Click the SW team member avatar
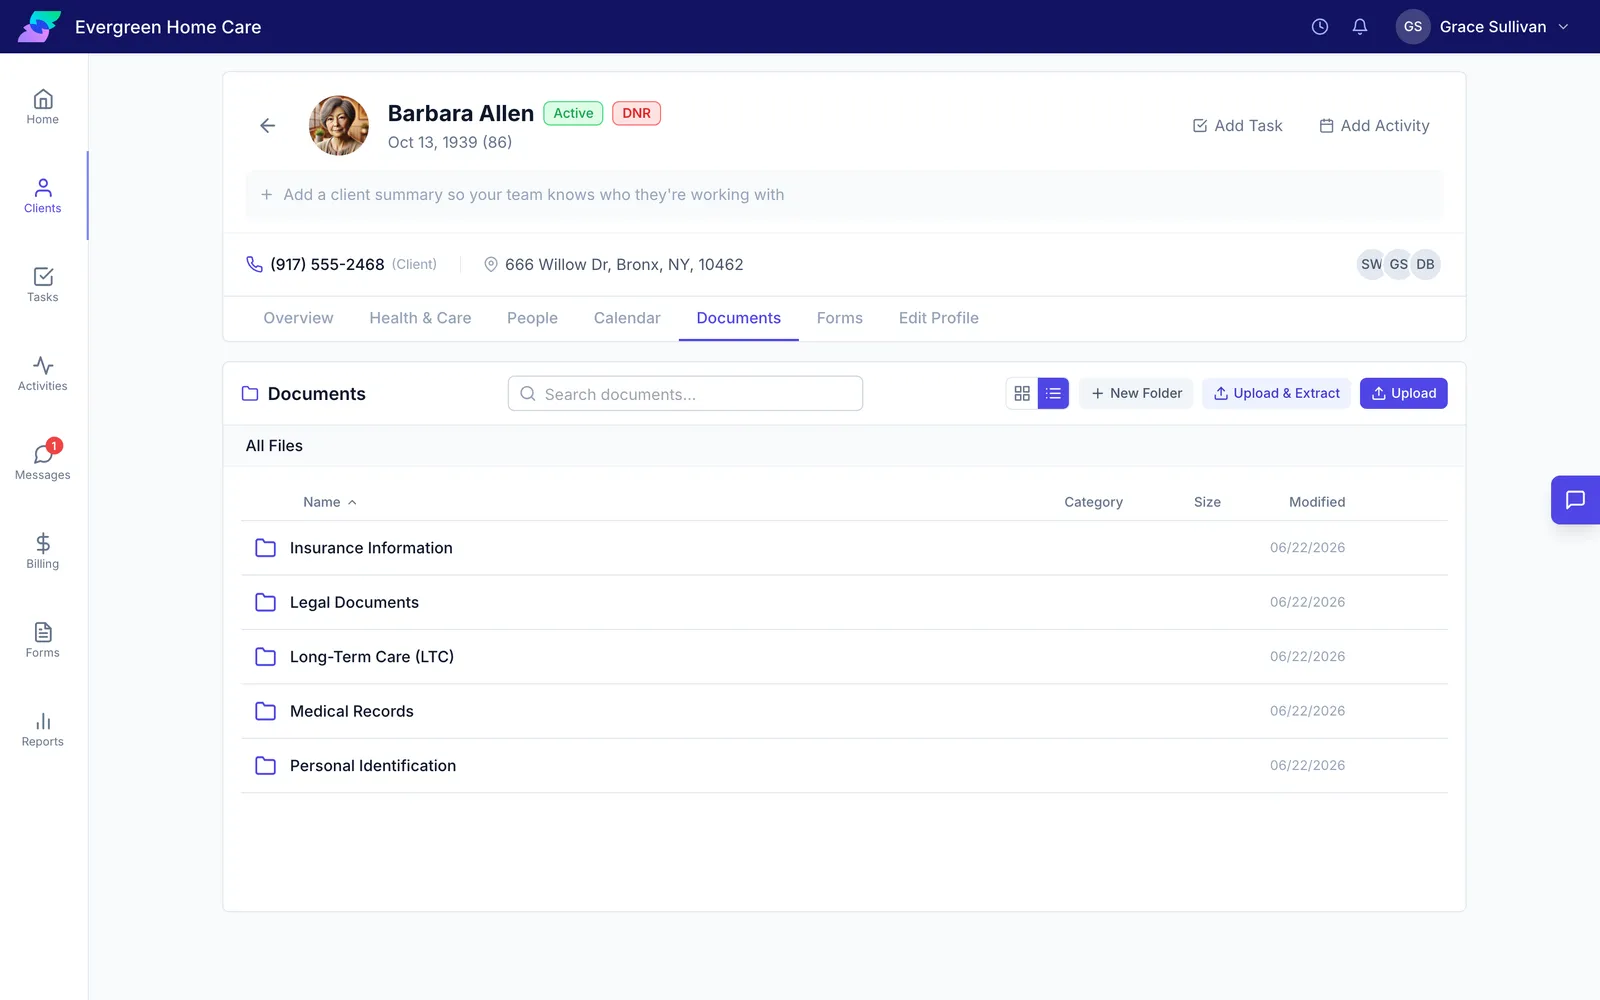 pos(1371,264)
